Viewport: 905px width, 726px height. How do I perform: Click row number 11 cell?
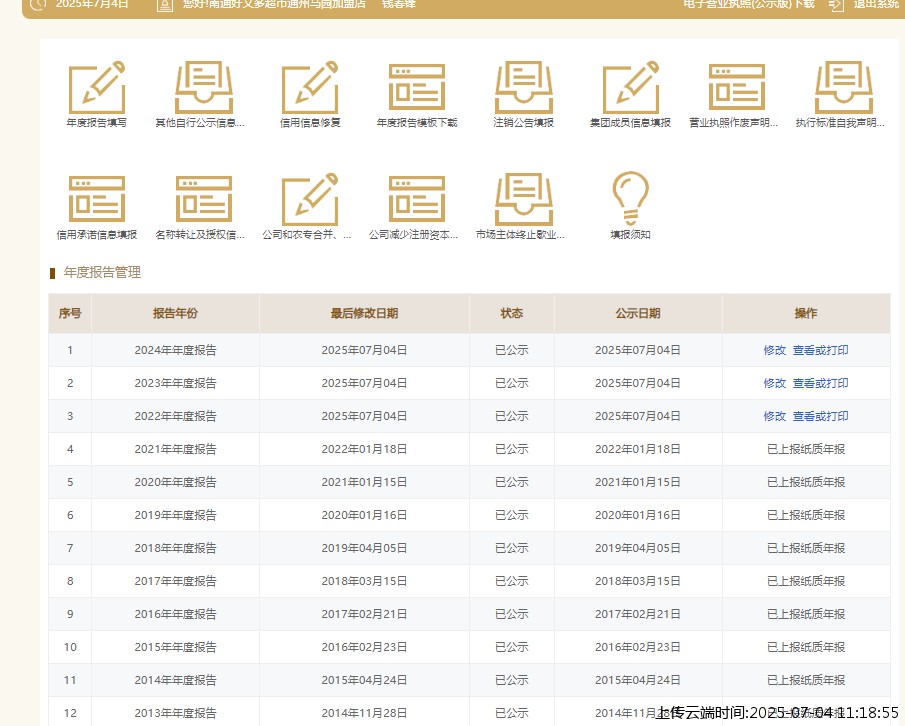pos(70,680)
